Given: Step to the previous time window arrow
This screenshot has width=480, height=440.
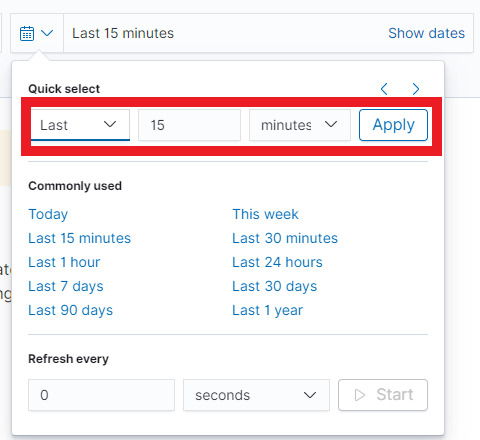Looking at the screenshot, I should (x=384, y=89).
